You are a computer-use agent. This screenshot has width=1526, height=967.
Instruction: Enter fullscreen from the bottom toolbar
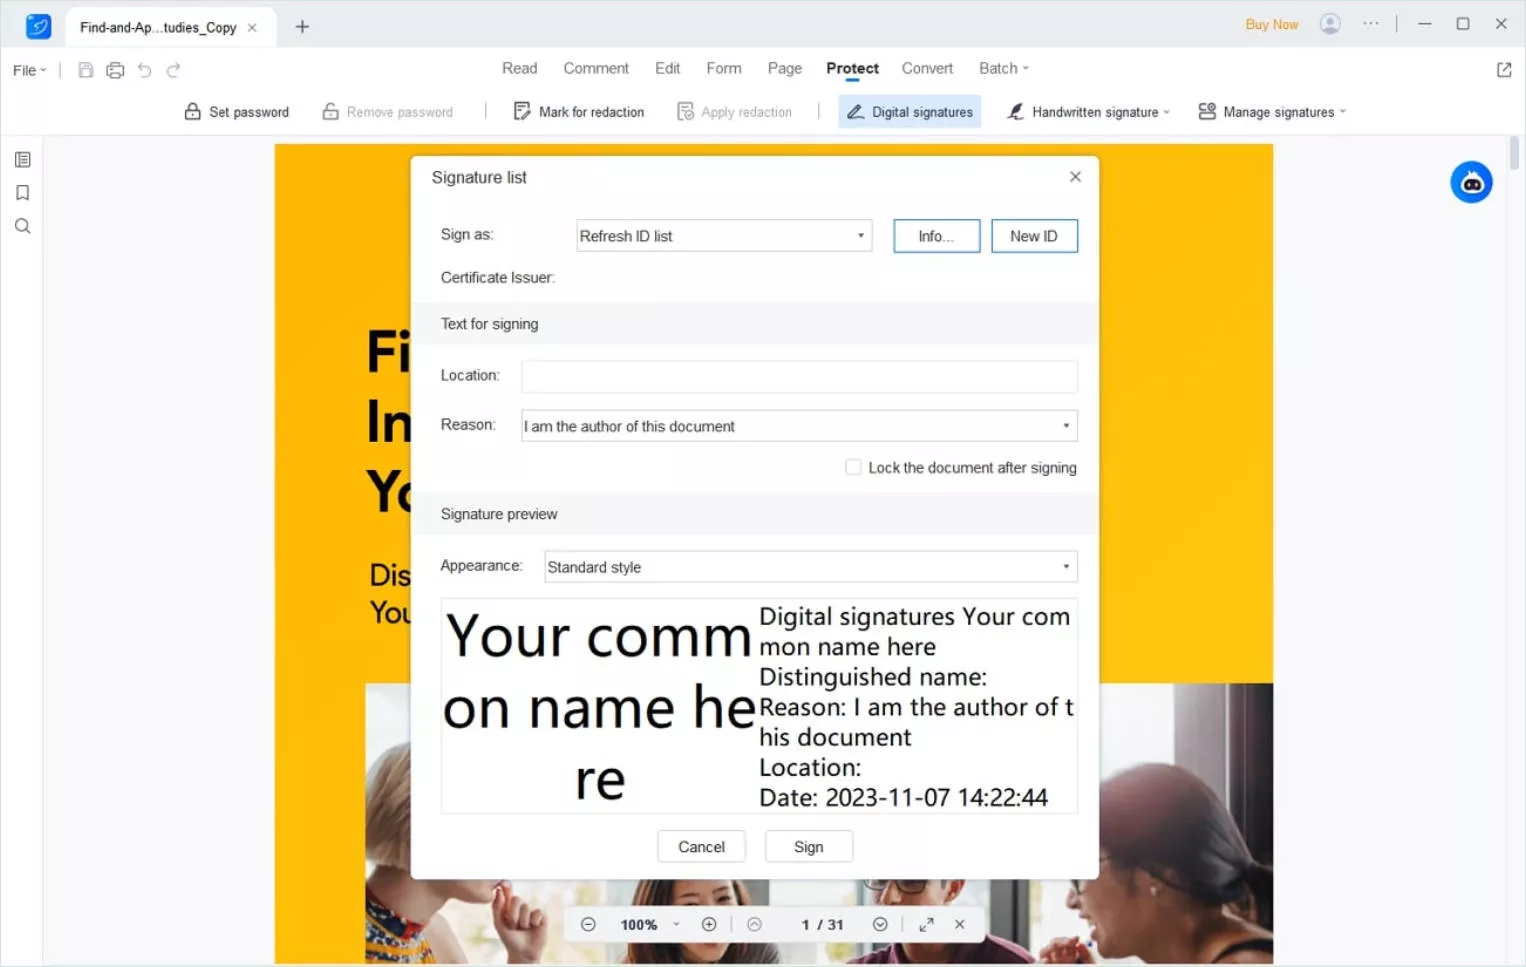pyautogui.click(x=925, y=924)
